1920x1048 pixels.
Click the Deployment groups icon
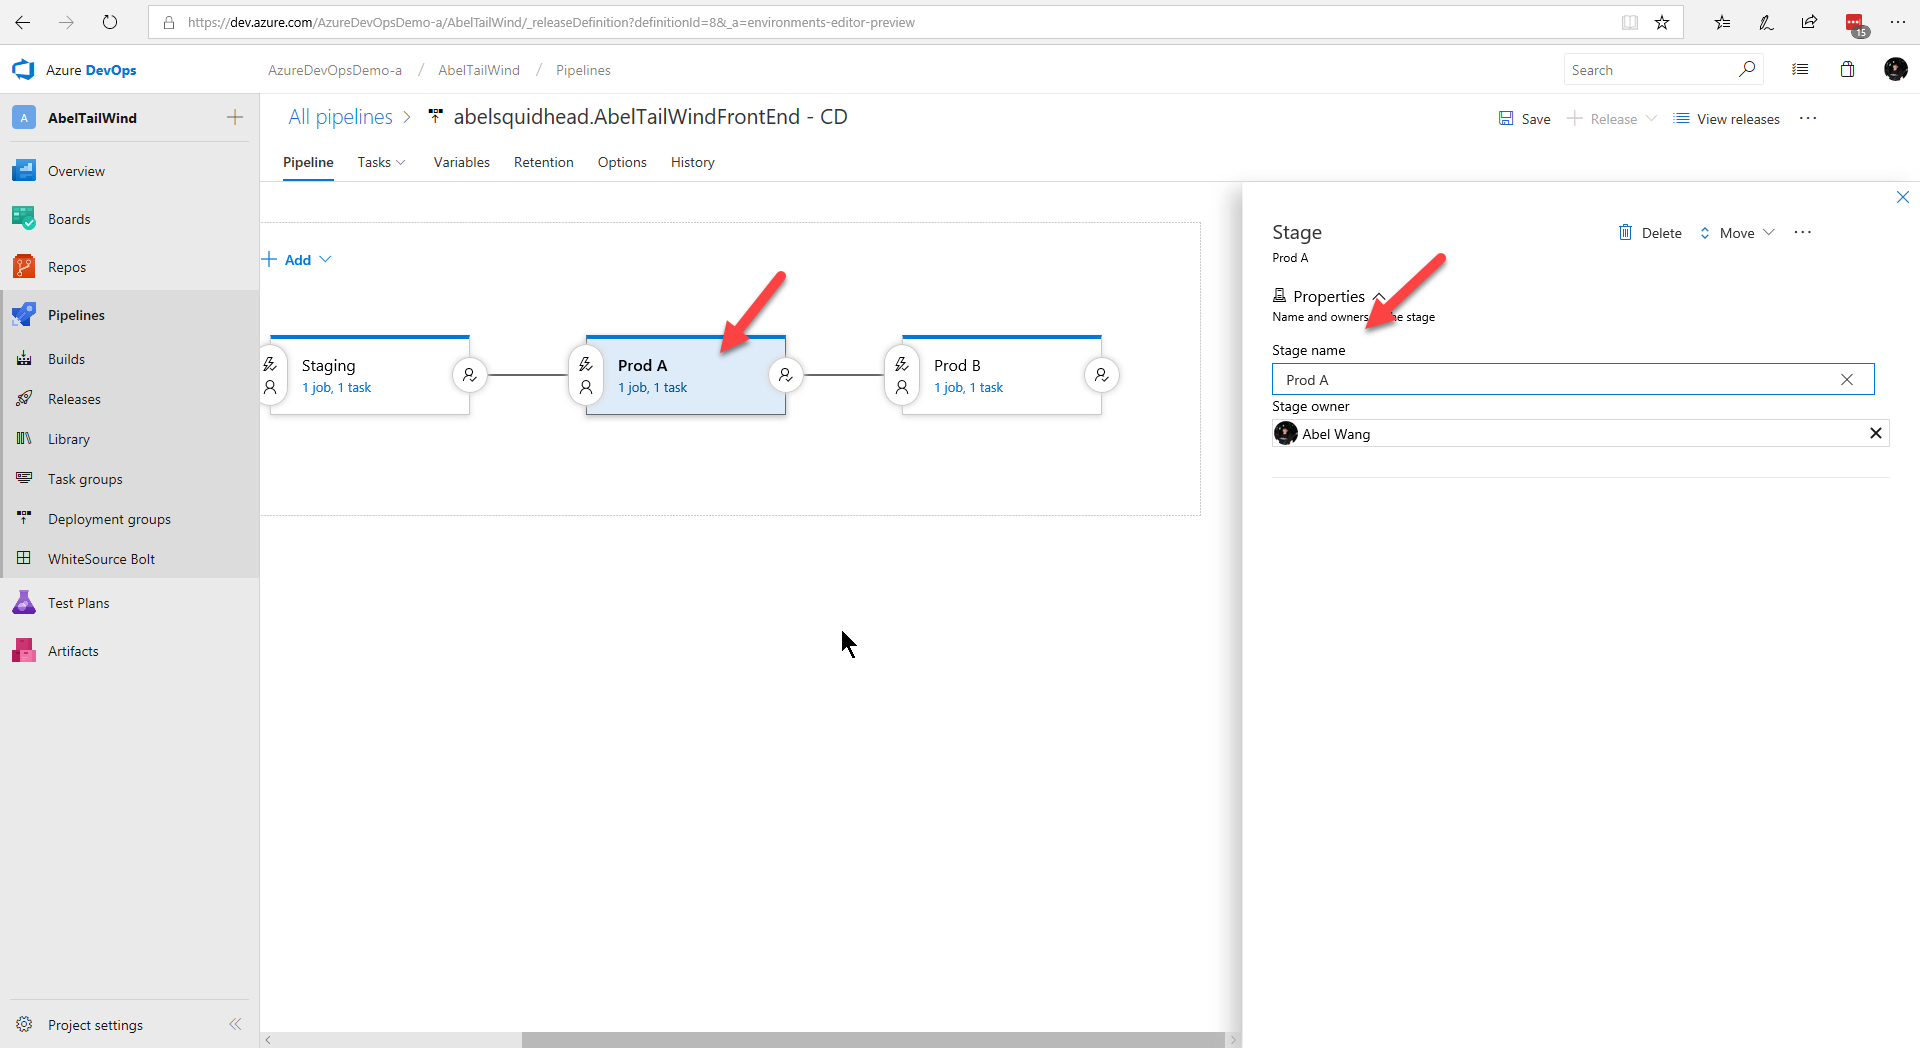coord(24,519)
